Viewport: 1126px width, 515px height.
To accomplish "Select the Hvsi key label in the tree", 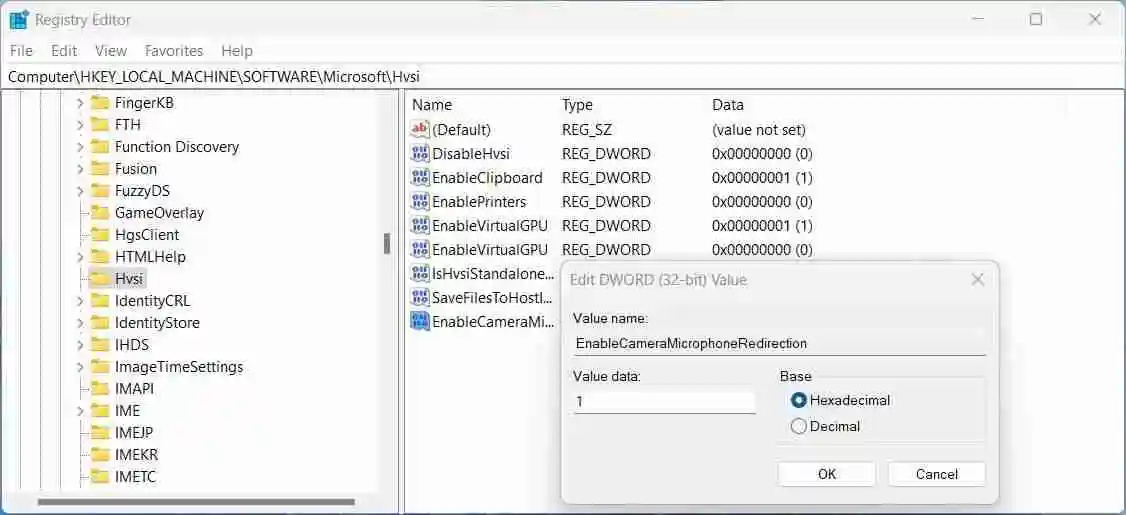I will (129, 279).
